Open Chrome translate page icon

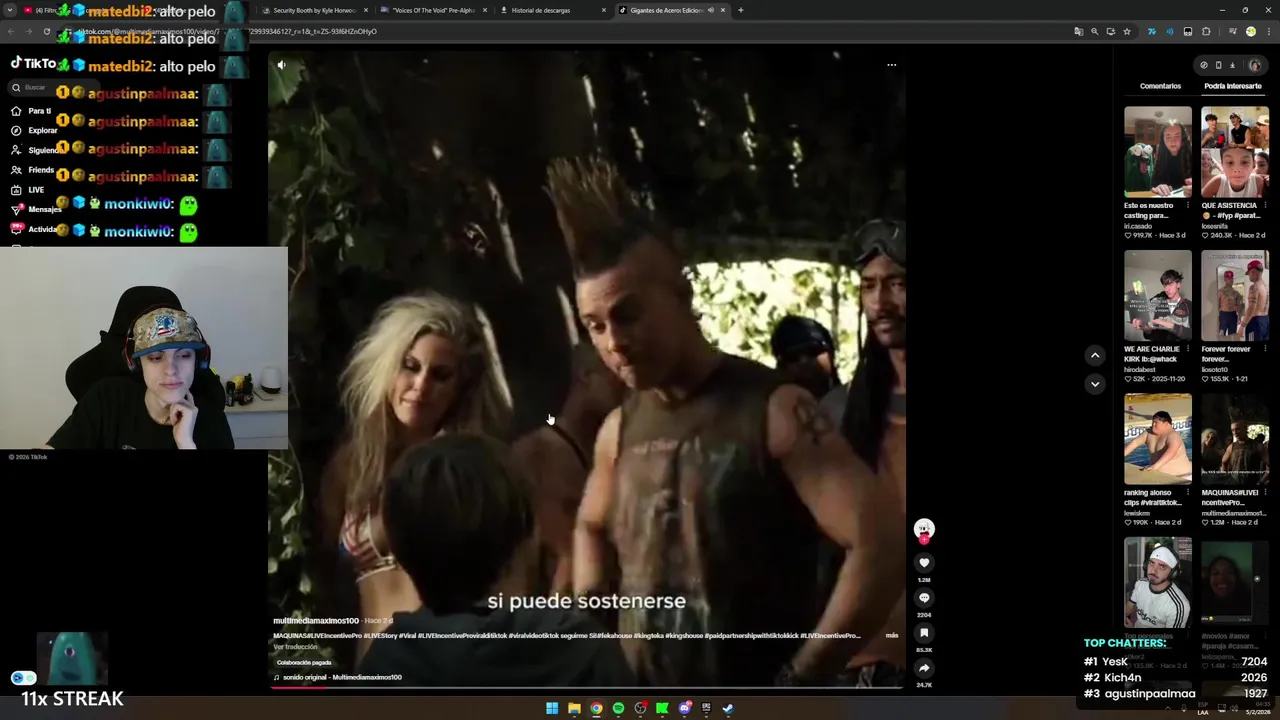(1079, 31)
